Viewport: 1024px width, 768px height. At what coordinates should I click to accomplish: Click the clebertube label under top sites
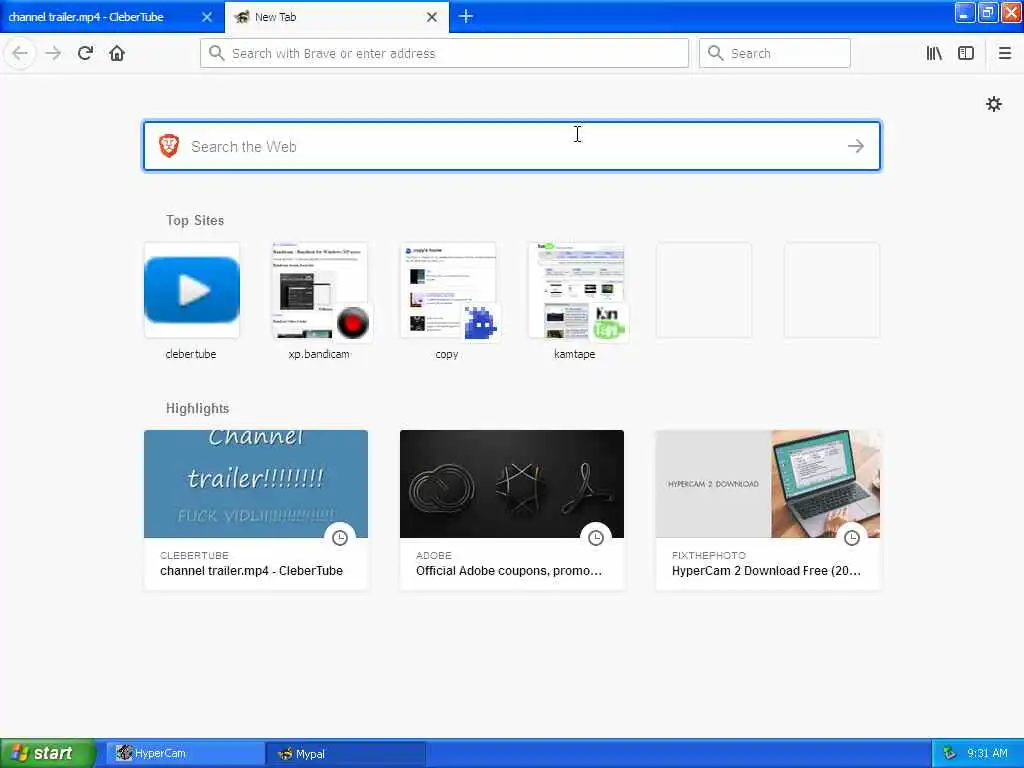[191, 354]
